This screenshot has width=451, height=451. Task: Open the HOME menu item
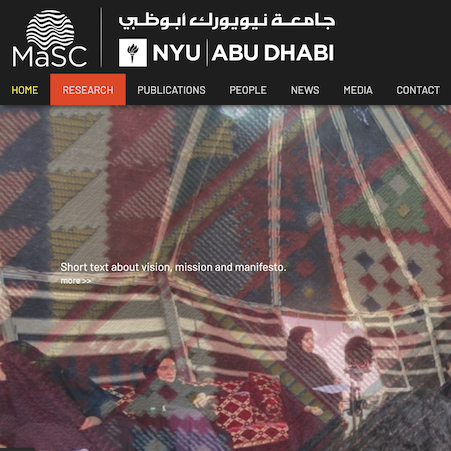click(x=25, y=90)
